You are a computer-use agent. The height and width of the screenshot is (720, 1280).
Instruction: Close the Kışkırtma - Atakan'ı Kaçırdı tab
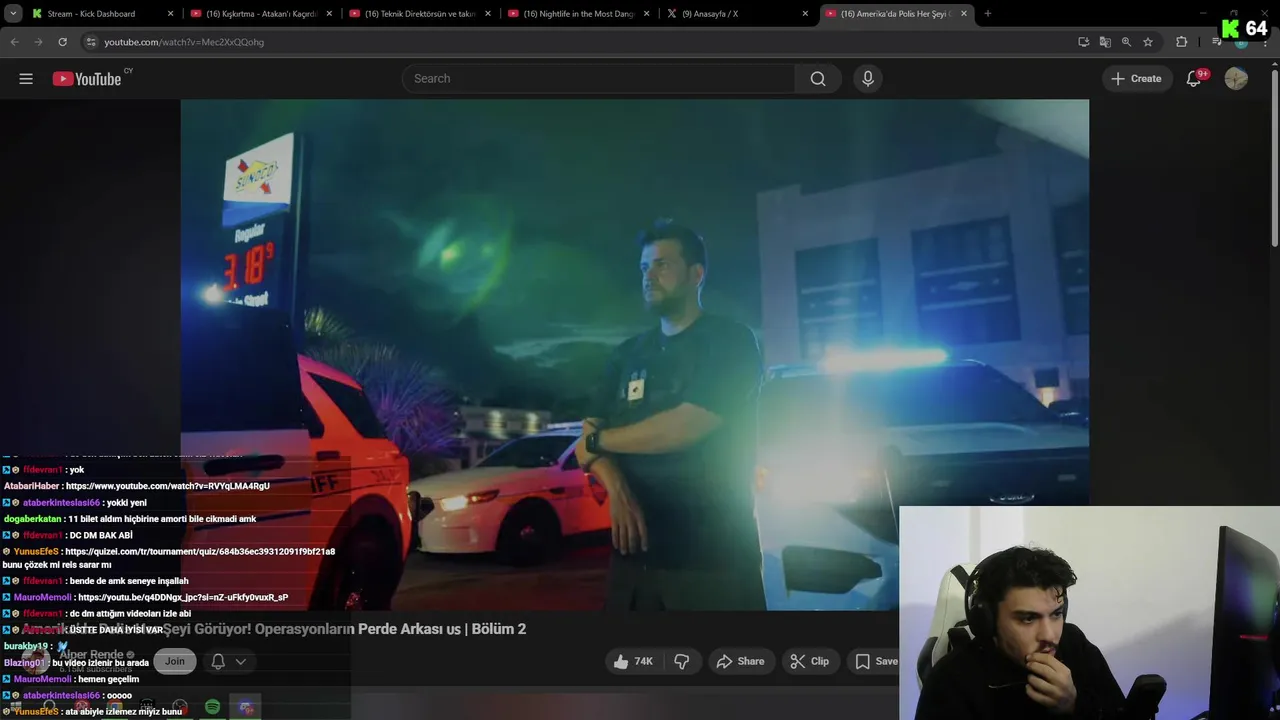(329, 14)
